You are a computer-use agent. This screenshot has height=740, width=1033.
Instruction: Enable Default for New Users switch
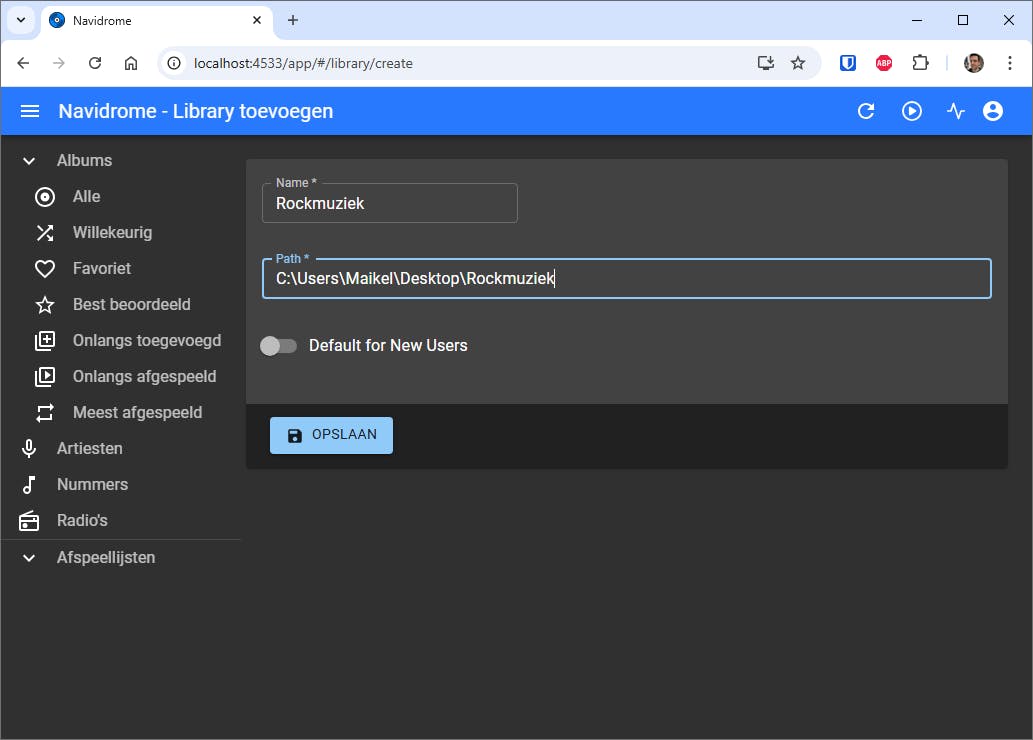[x=278, y=346]
